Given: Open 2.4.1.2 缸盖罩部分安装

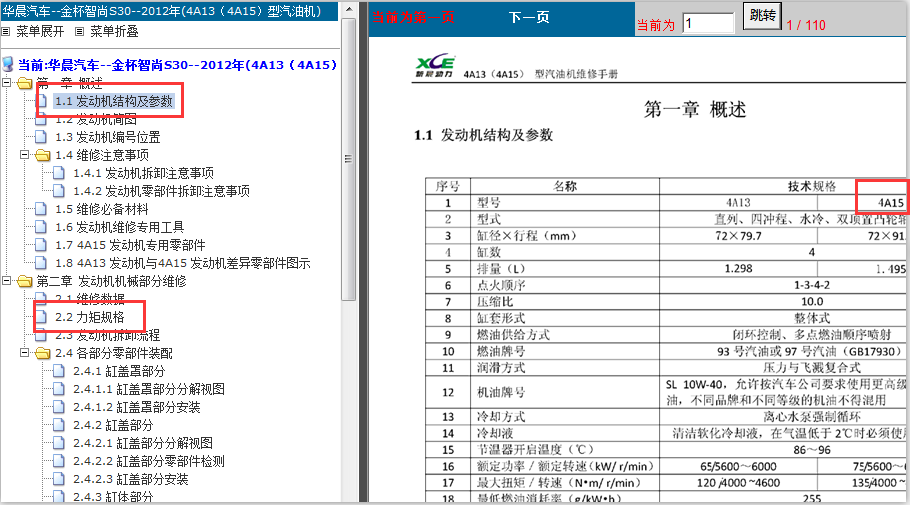Looking at the screenshot, I should (x=136, y=407).
